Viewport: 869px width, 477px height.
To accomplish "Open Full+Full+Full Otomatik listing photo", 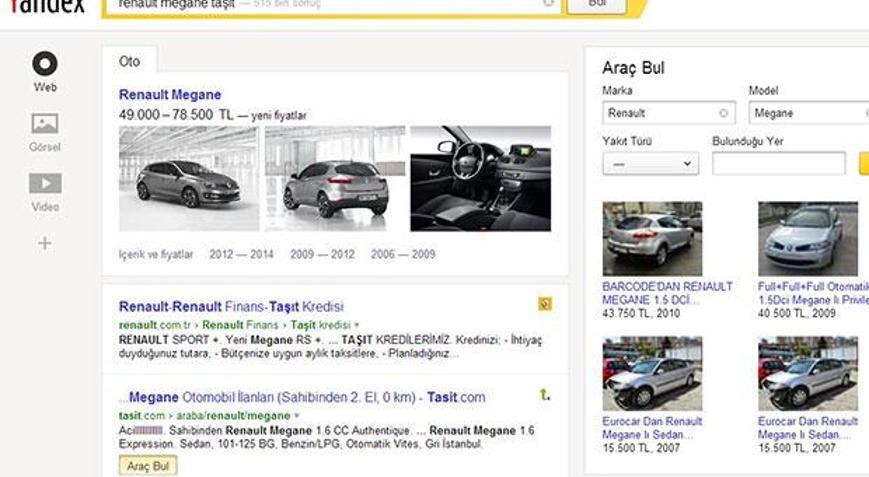I will click(808, 238).
